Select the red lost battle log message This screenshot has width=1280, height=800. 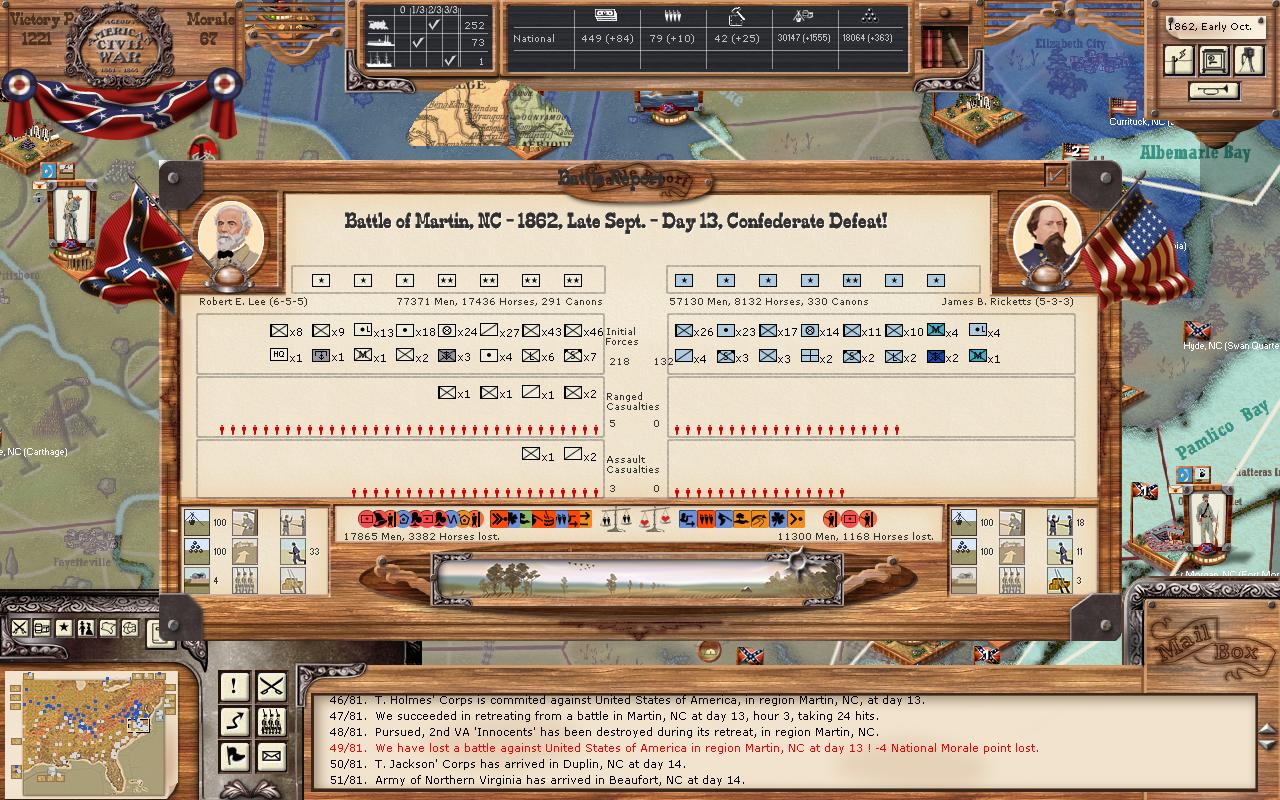click(x=706, y=748)
